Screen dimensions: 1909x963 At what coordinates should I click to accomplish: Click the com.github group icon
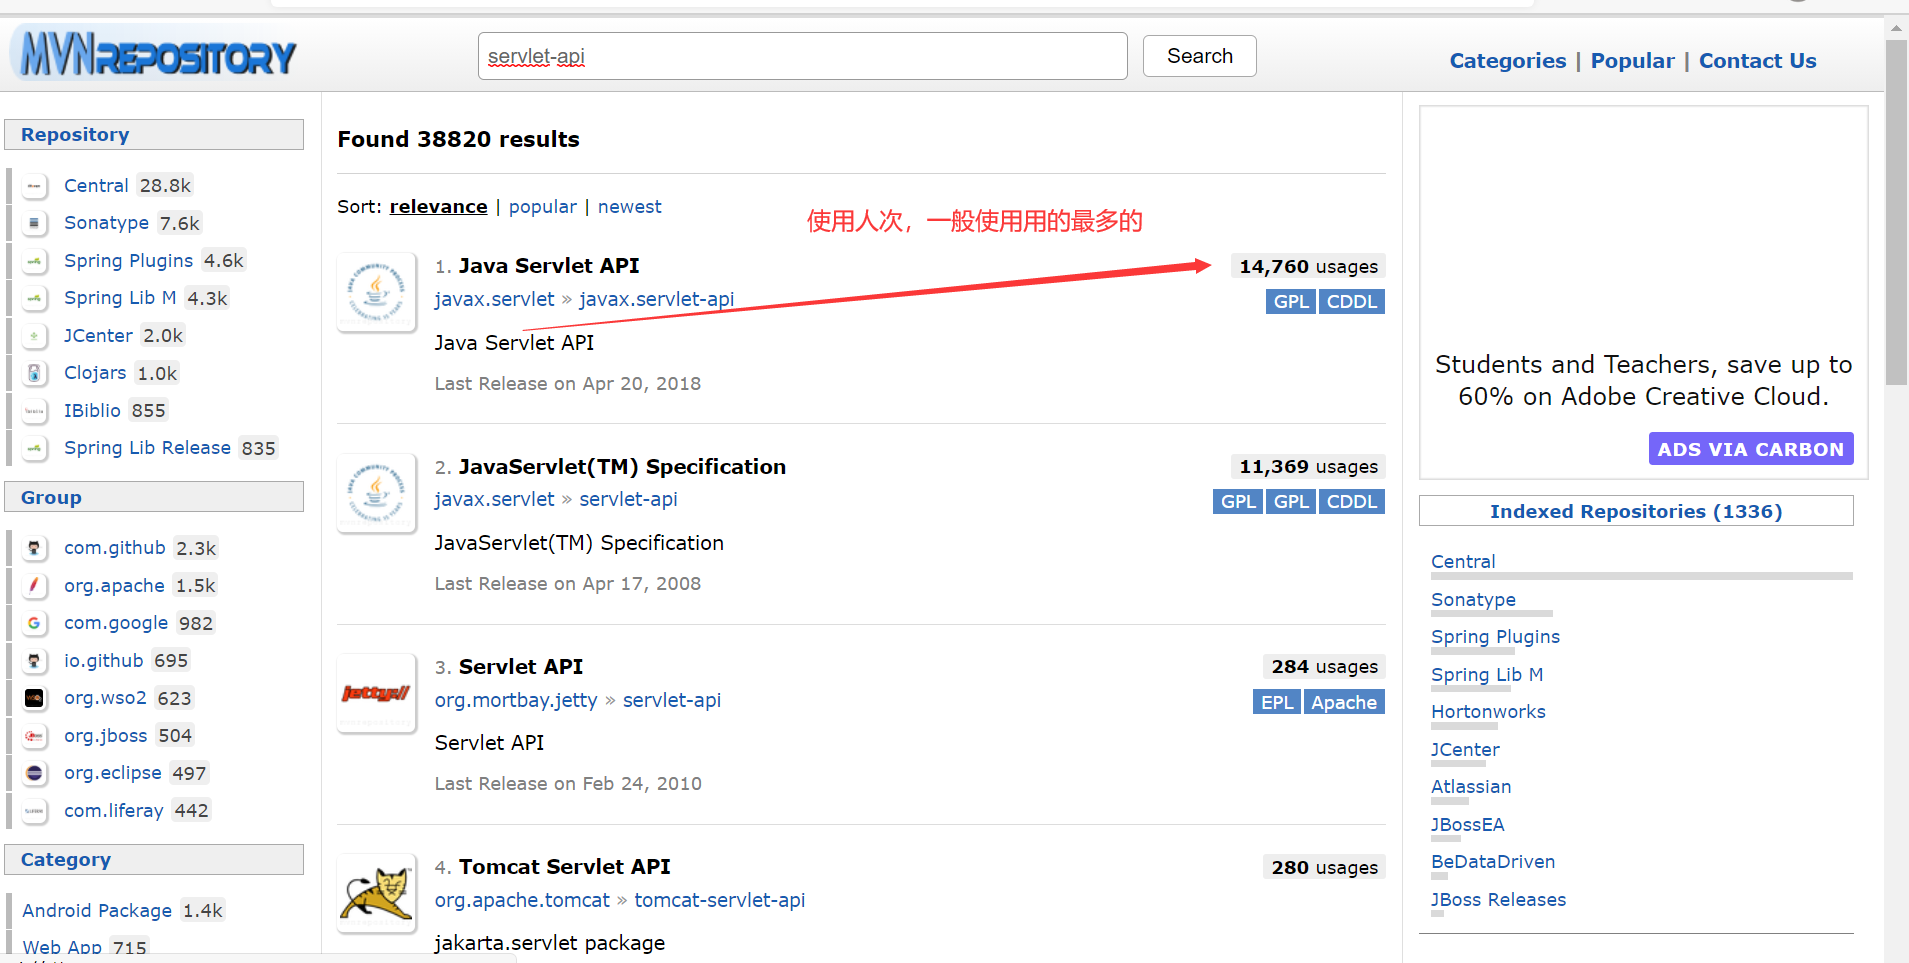click(35, 548)
